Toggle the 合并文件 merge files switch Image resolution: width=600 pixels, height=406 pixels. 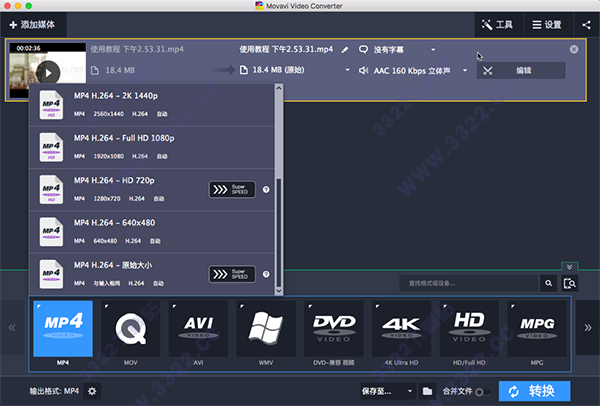click(483, 392)
